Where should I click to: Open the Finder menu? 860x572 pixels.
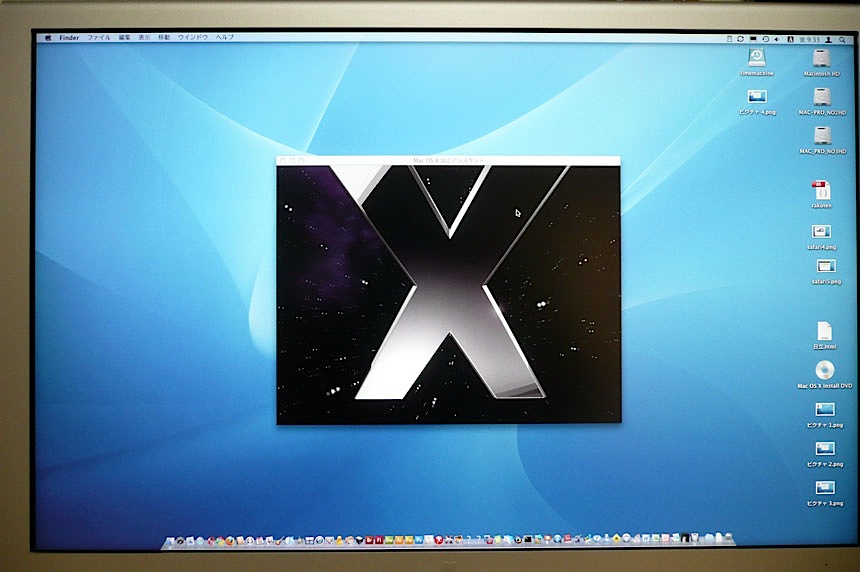tap(69, 38)
